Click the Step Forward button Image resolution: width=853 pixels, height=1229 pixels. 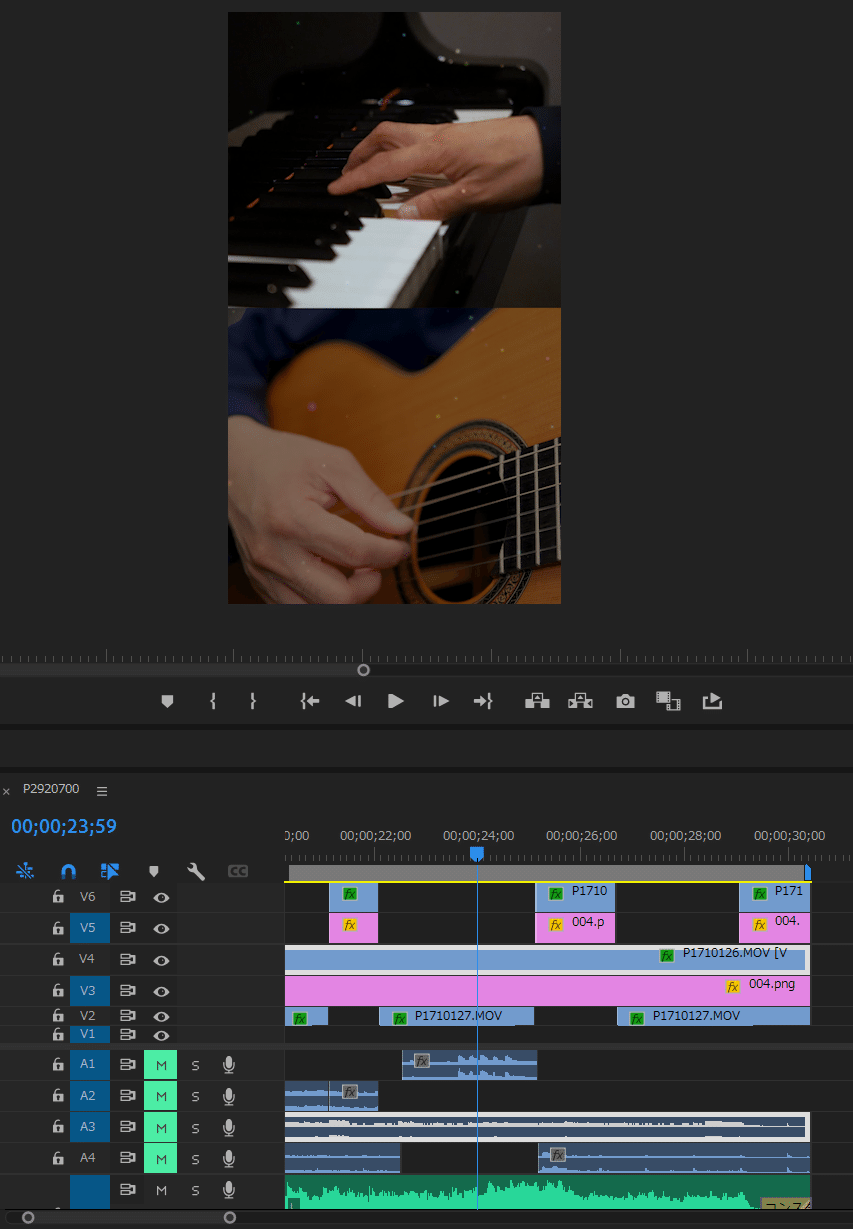click(x=440, y=700)
